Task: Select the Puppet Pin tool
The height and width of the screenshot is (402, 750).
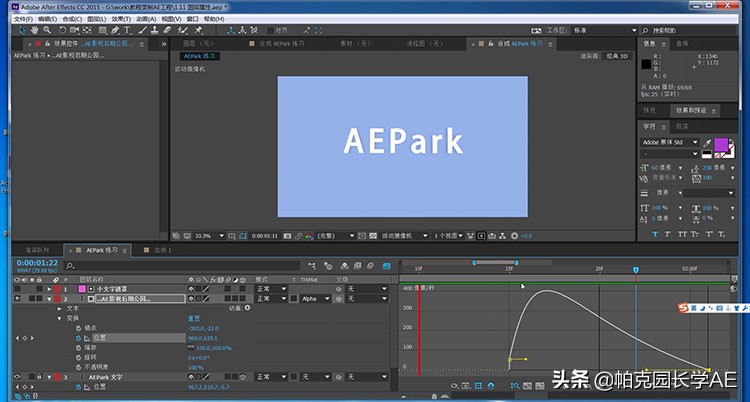Action: click(x=198, y=30)
